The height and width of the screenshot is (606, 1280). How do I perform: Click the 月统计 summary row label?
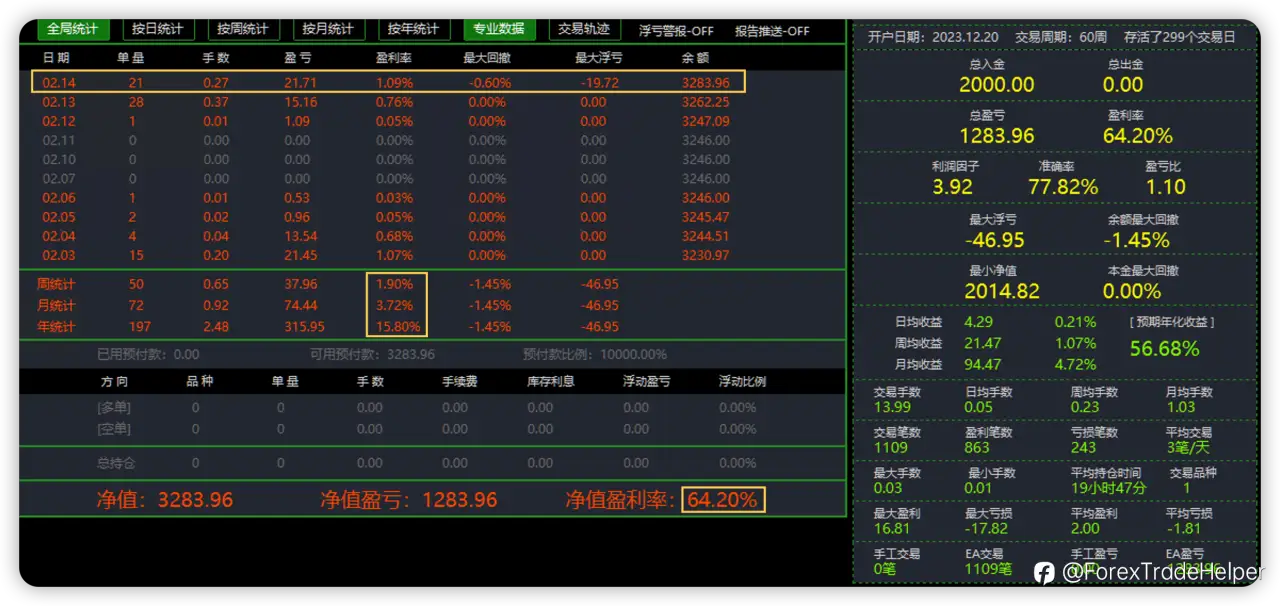[56, 305]
